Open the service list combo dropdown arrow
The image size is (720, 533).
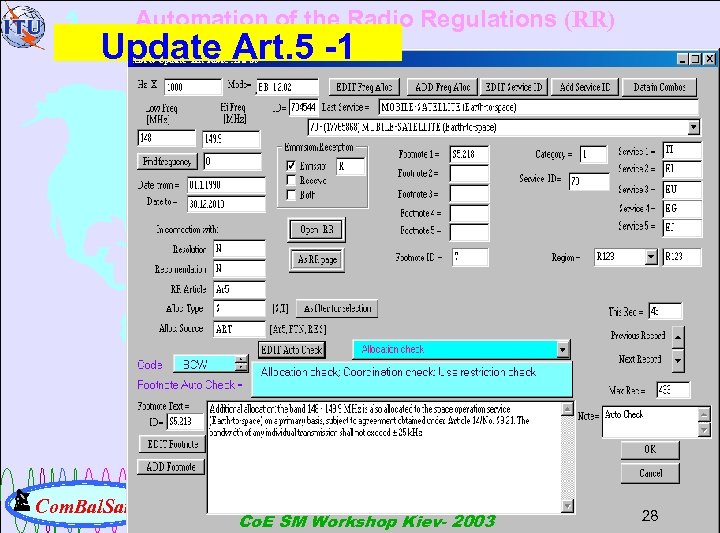click(x=693, y=127)
